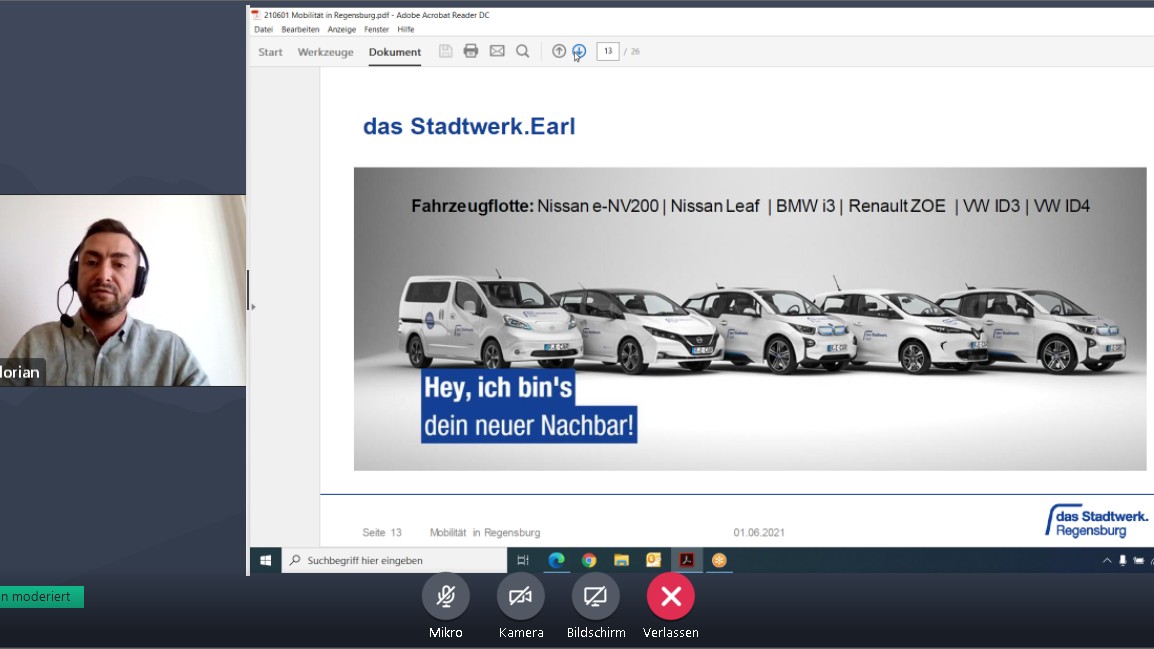Image resolution: width=1154 pixels, height=649 pixels.
Task: Expand the left navigation pane arrow
Action: click(x=253, y=306)
